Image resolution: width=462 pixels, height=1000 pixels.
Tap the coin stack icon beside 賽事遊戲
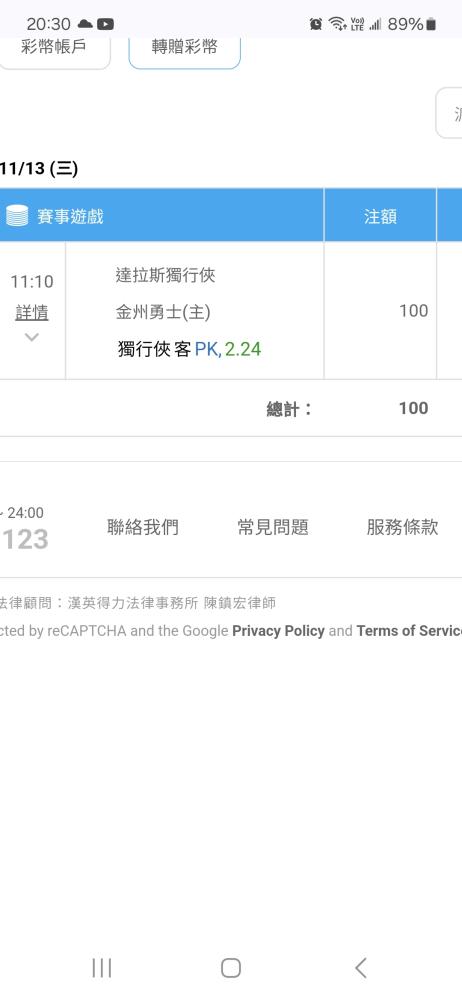pos(17,216)
